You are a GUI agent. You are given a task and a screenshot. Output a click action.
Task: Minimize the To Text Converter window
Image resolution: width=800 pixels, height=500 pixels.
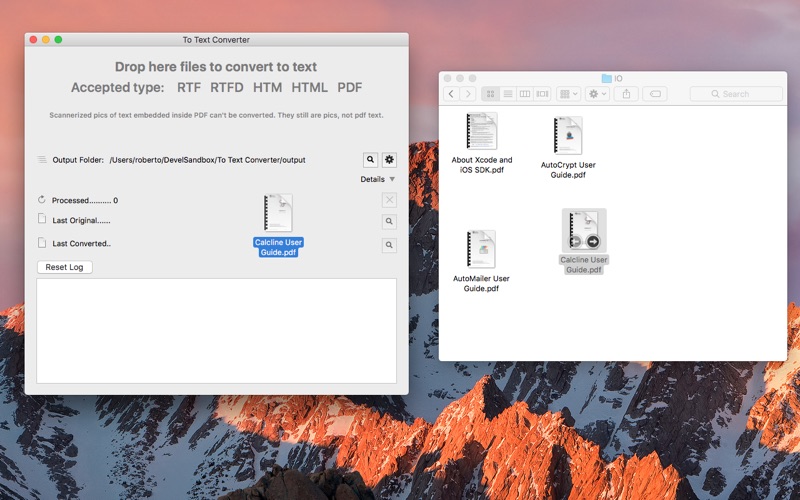coord(46,39)
